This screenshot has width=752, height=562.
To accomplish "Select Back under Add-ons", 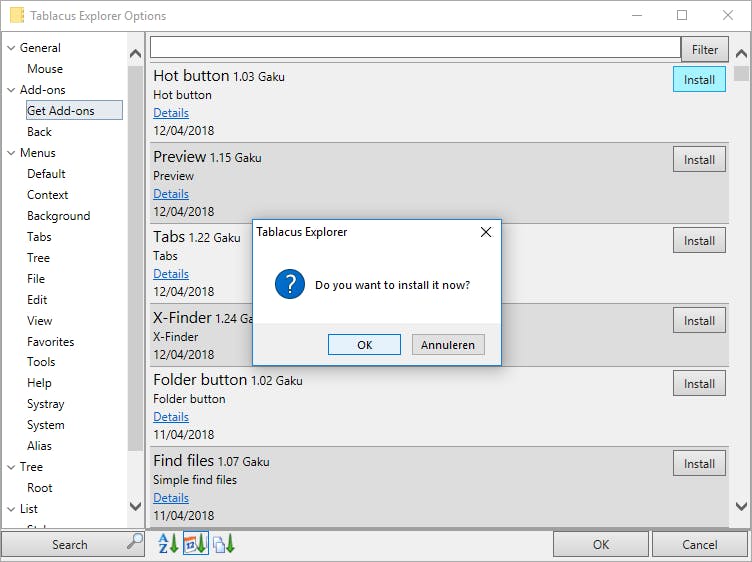I will [x=39, y=132].
